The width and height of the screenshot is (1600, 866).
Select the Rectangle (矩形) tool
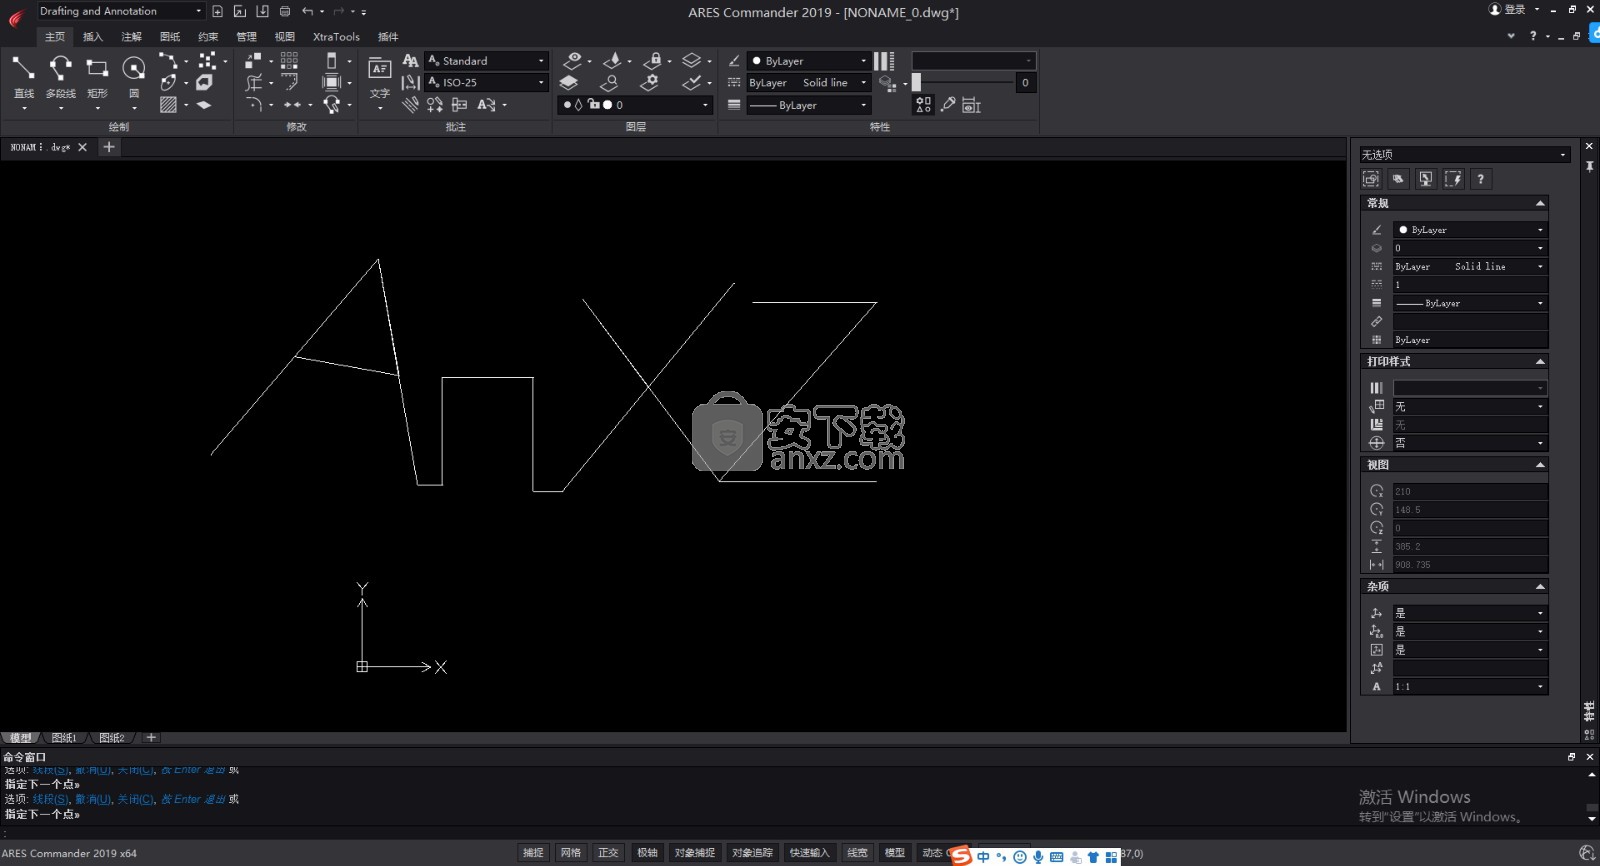pyautogui.click(x=97, y=68)
